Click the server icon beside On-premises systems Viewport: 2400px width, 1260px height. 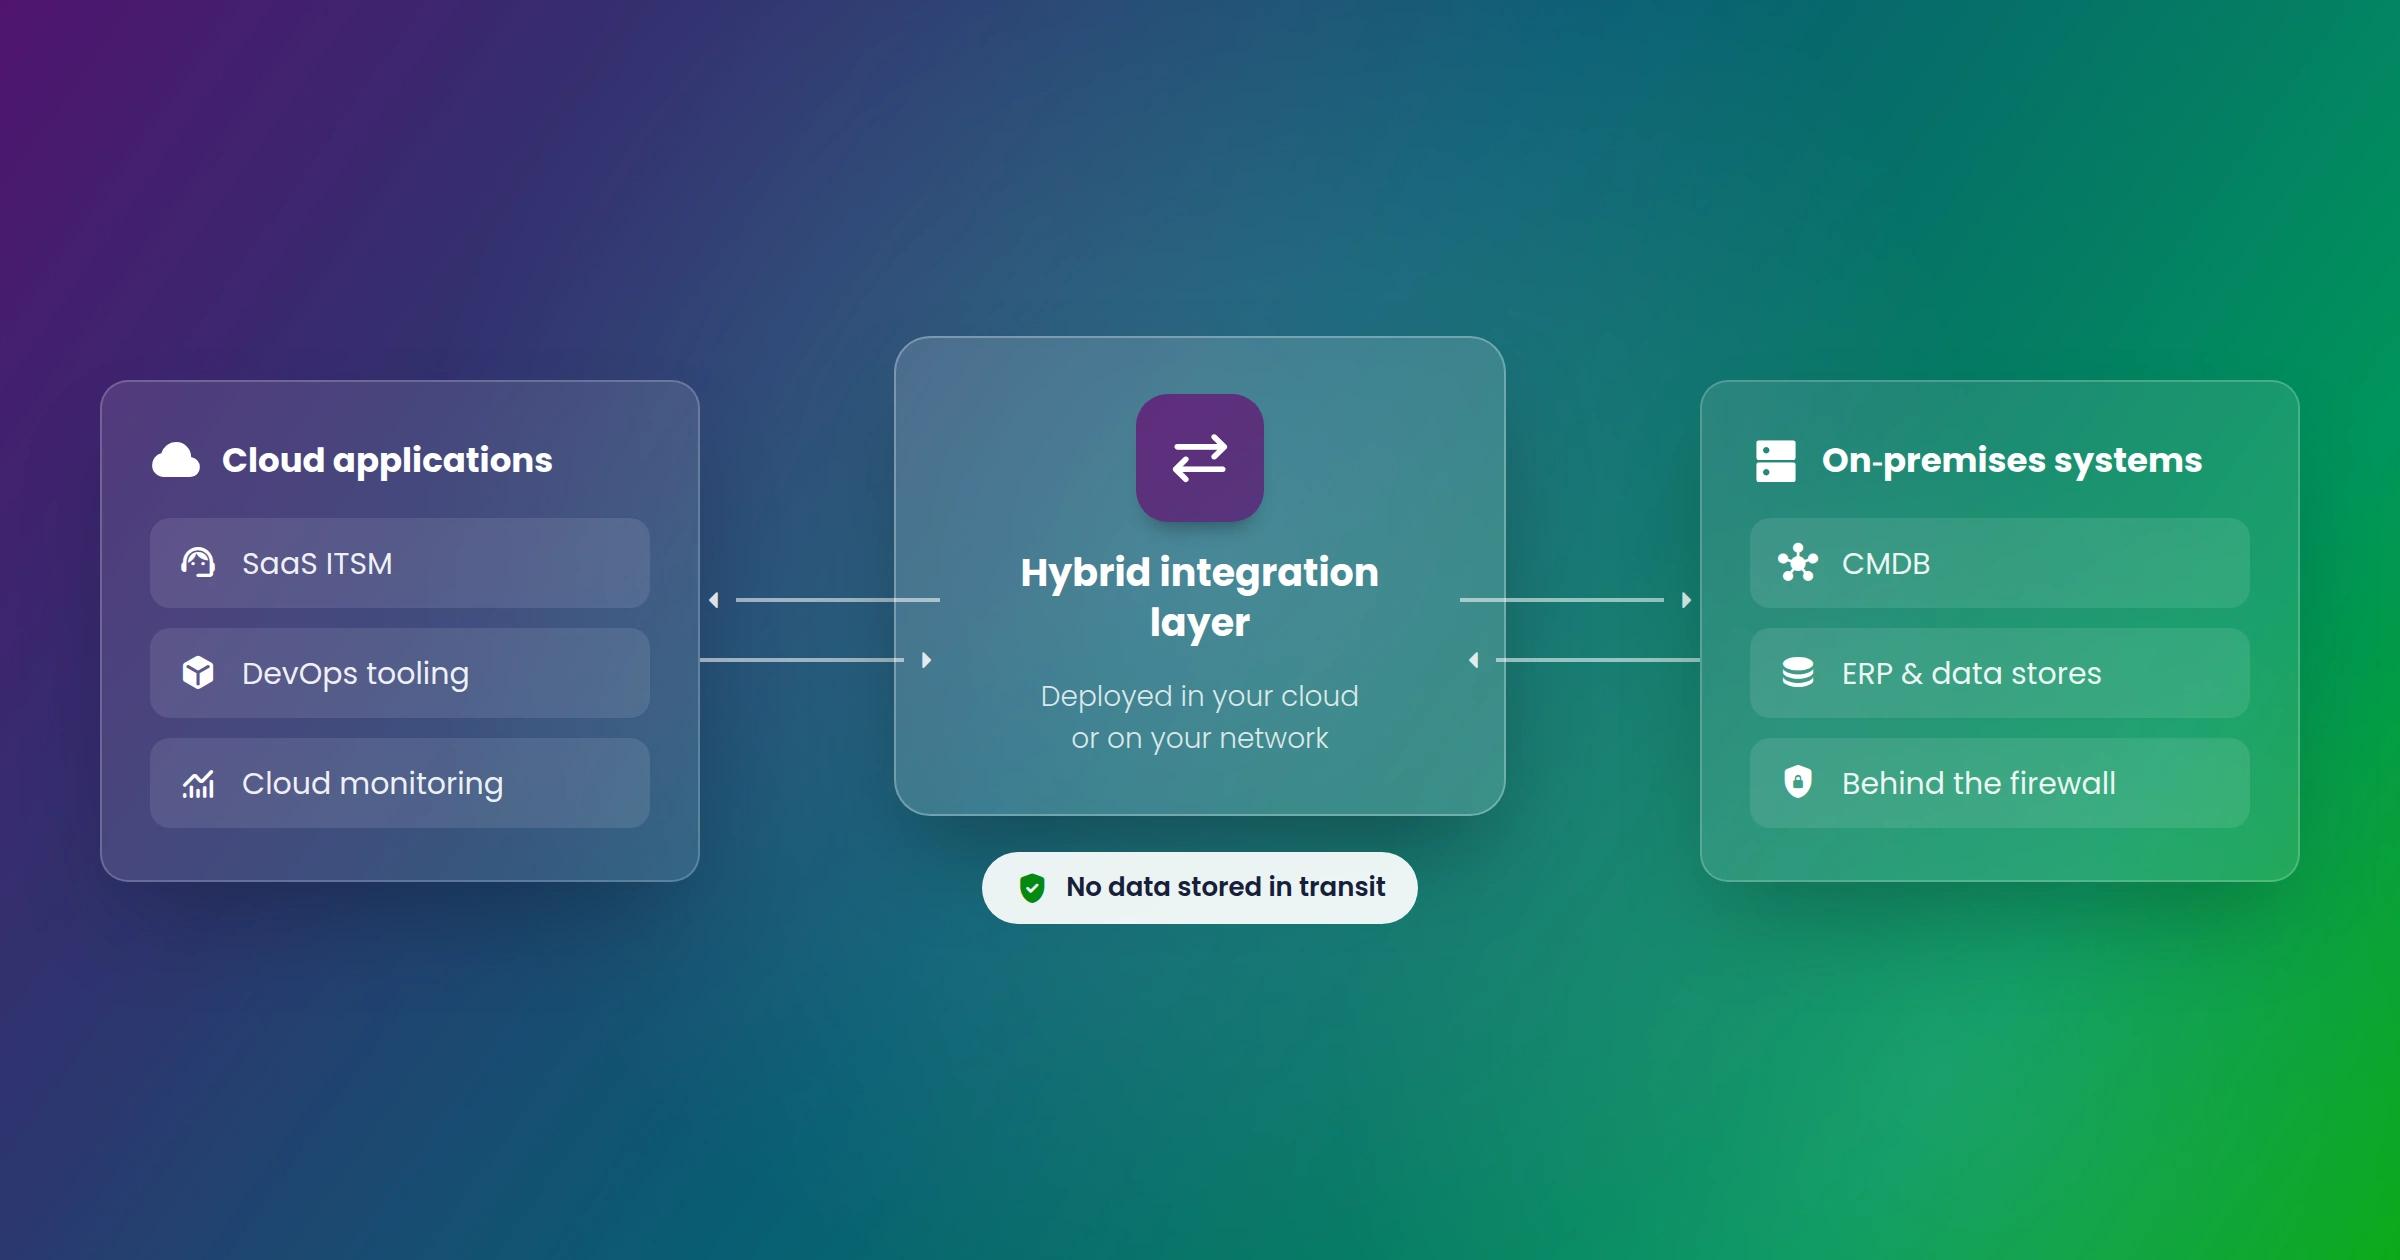click(x=1776, y=461)
